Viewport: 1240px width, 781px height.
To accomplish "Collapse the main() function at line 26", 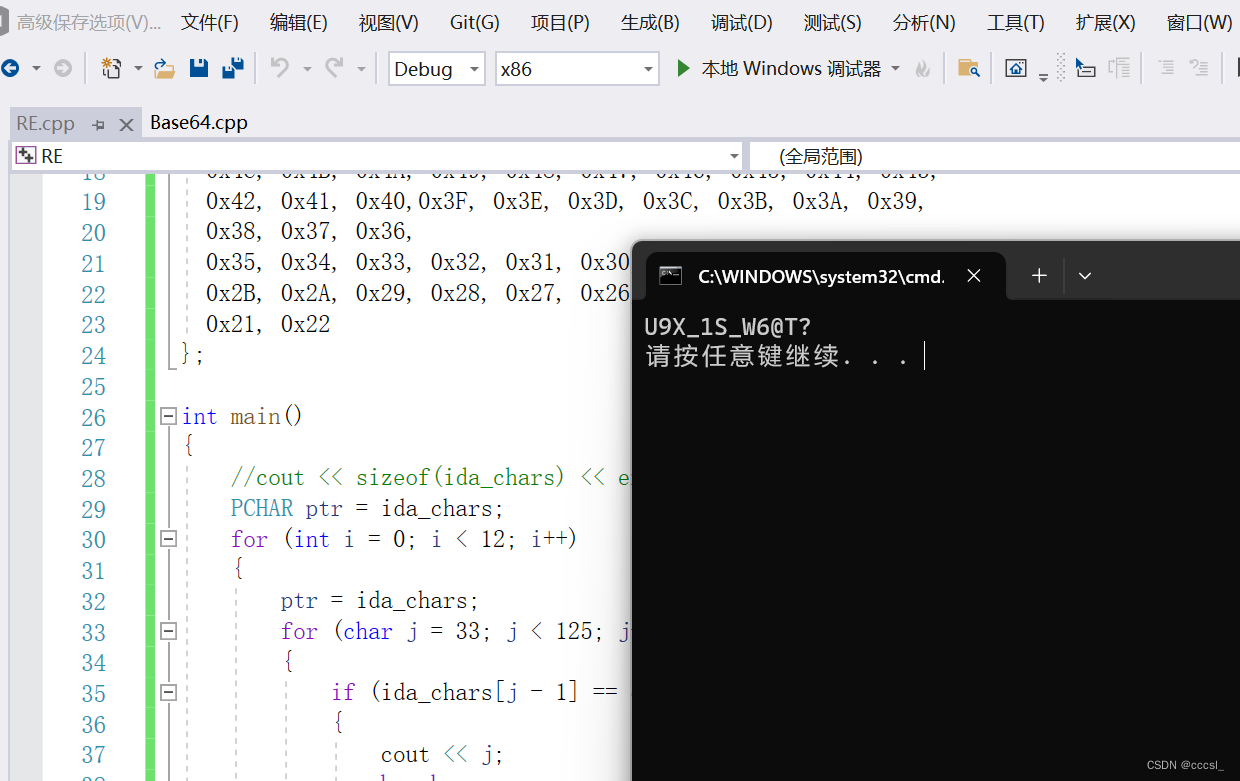I will point(168,416).
